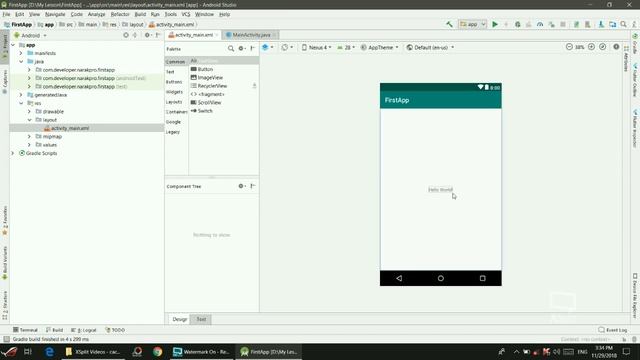Open the Refactor menu

click(x=120, y=14)
